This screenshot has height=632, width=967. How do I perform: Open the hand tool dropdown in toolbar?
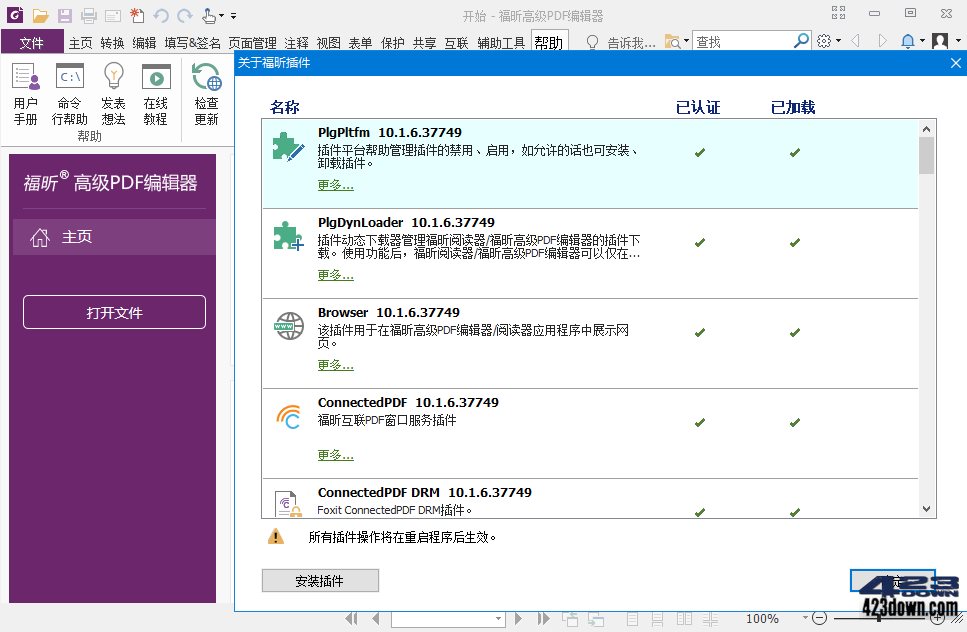pos(222,16)
